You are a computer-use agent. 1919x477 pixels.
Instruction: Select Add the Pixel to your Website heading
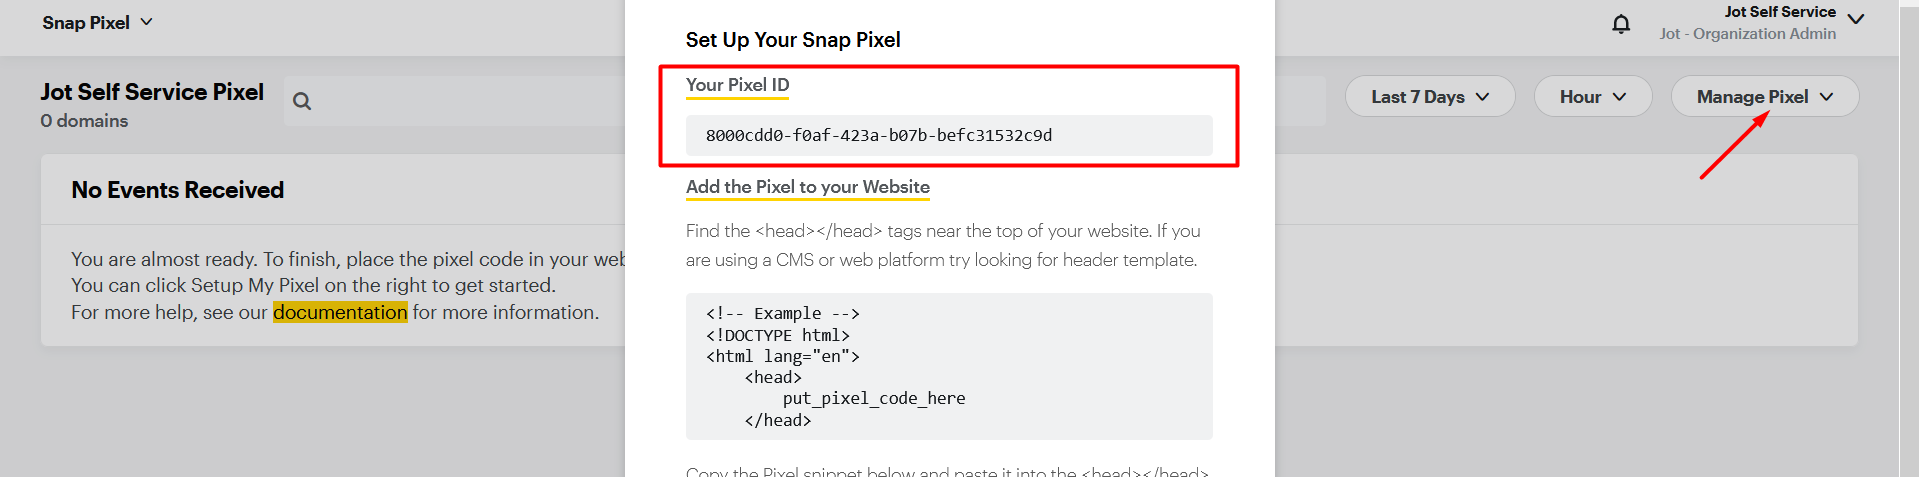(808, 187)
